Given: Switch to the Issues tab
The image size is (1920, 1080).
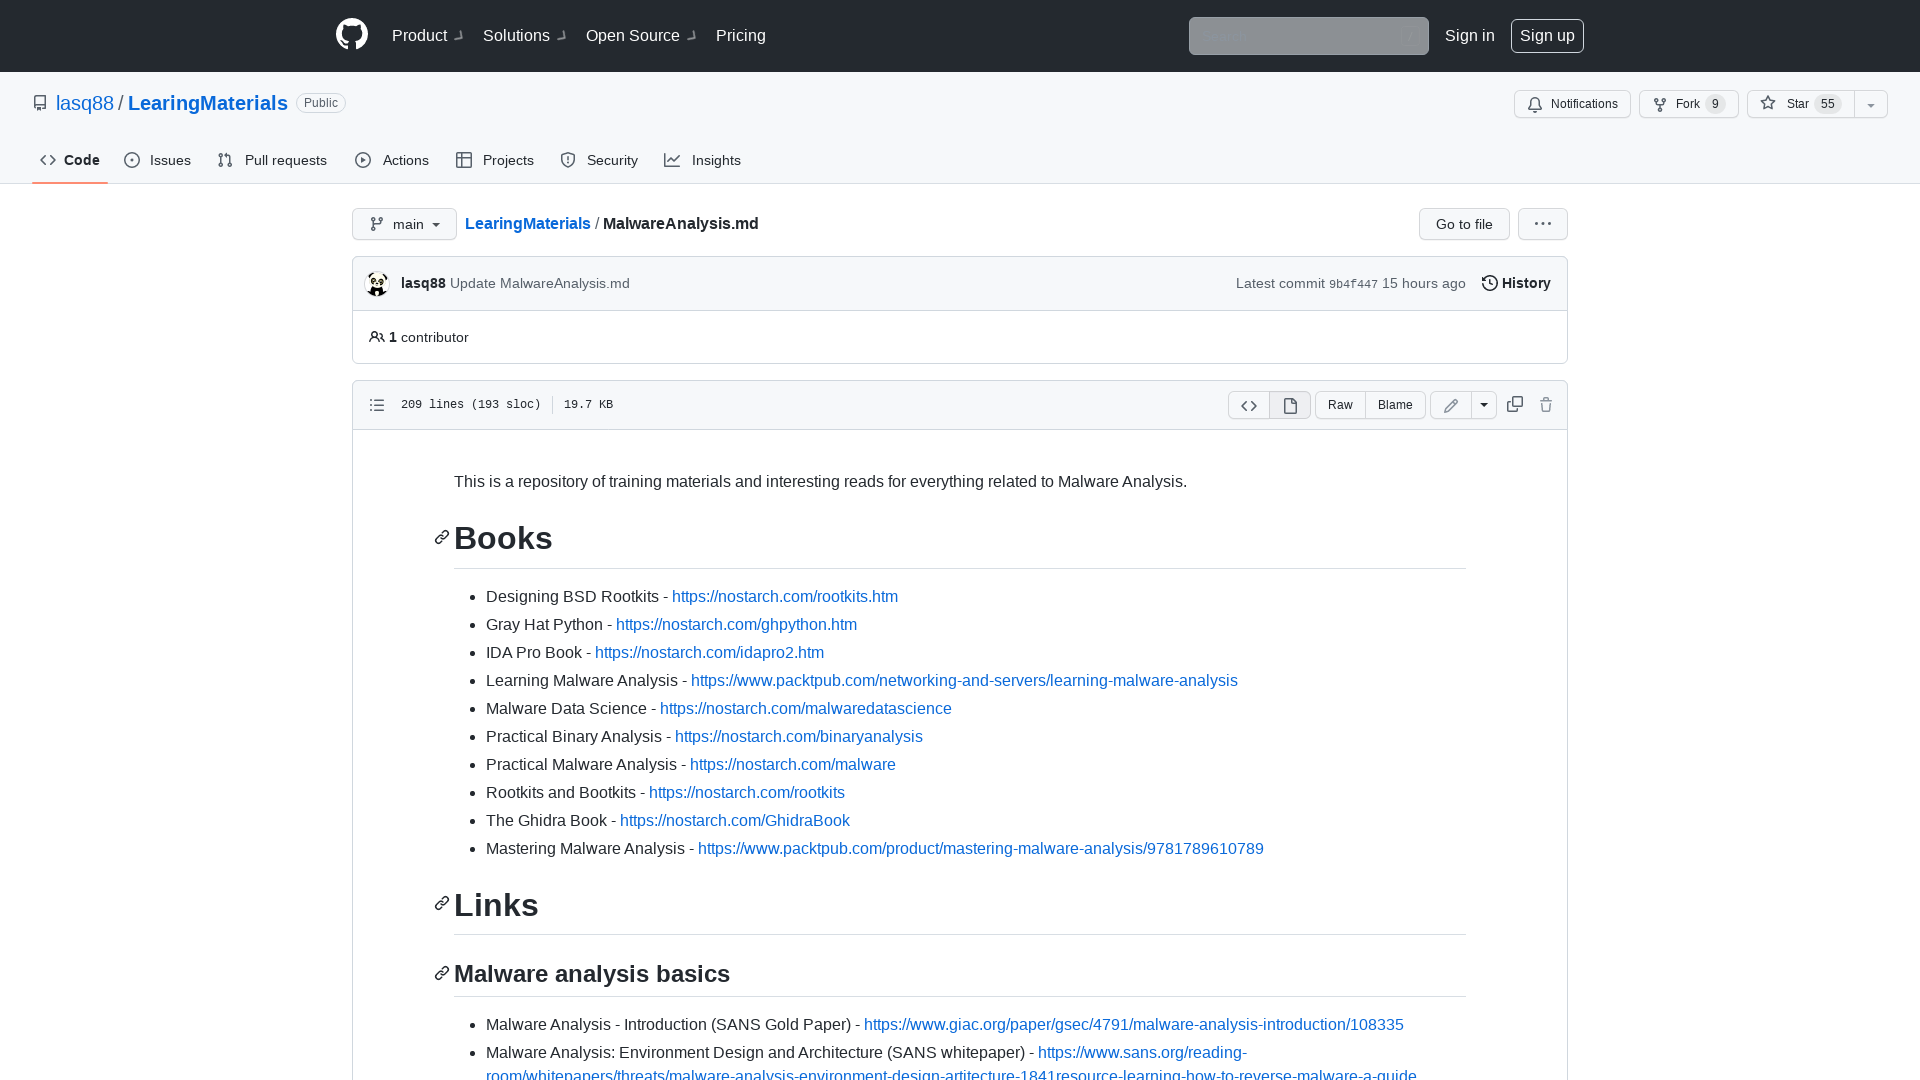Looking at the screenshot, I should tap(157, 160).
